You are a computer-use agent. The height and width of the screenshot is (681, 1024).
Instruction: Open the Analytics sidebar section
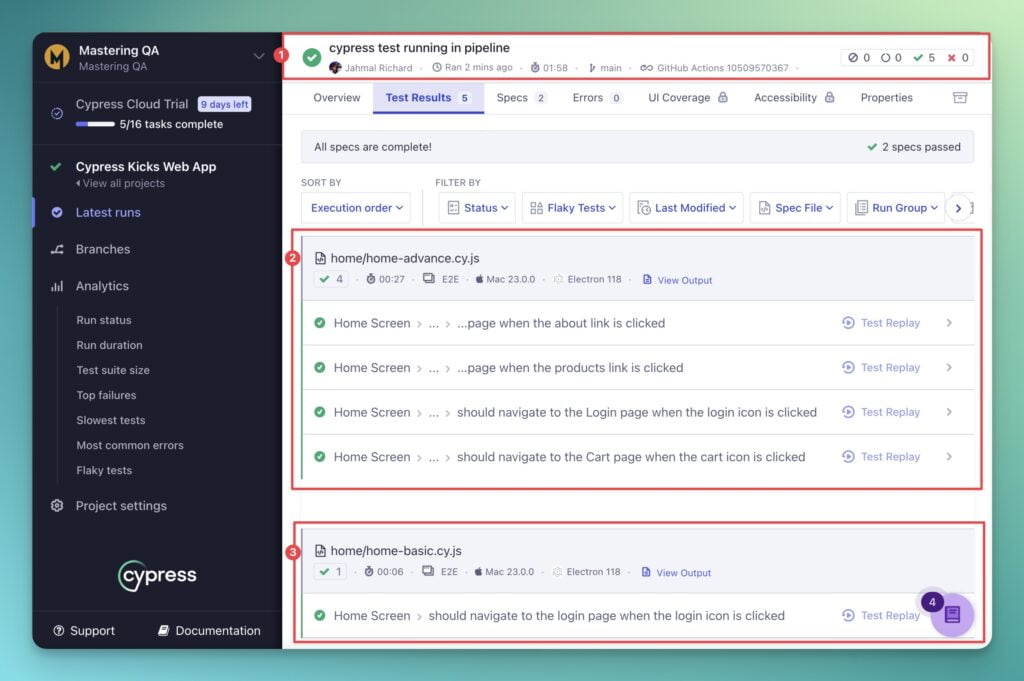[x=102, y=286]
